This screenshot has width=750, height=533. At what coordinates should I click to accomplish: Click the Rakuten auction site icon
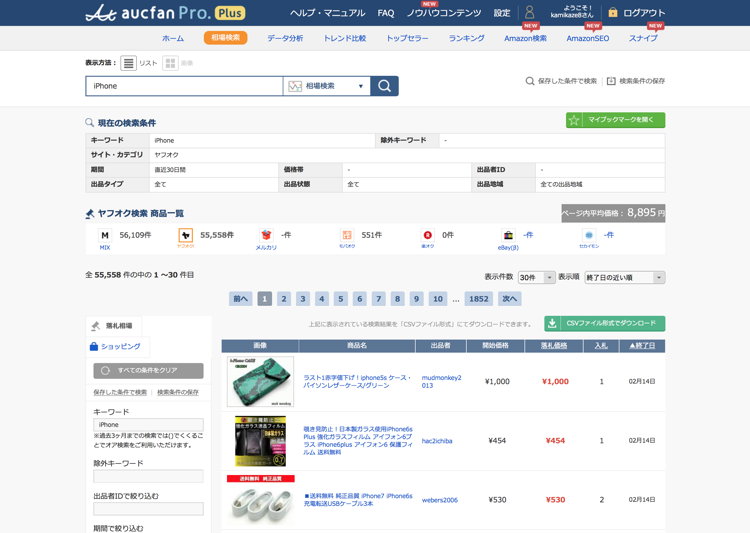[428, 236]
